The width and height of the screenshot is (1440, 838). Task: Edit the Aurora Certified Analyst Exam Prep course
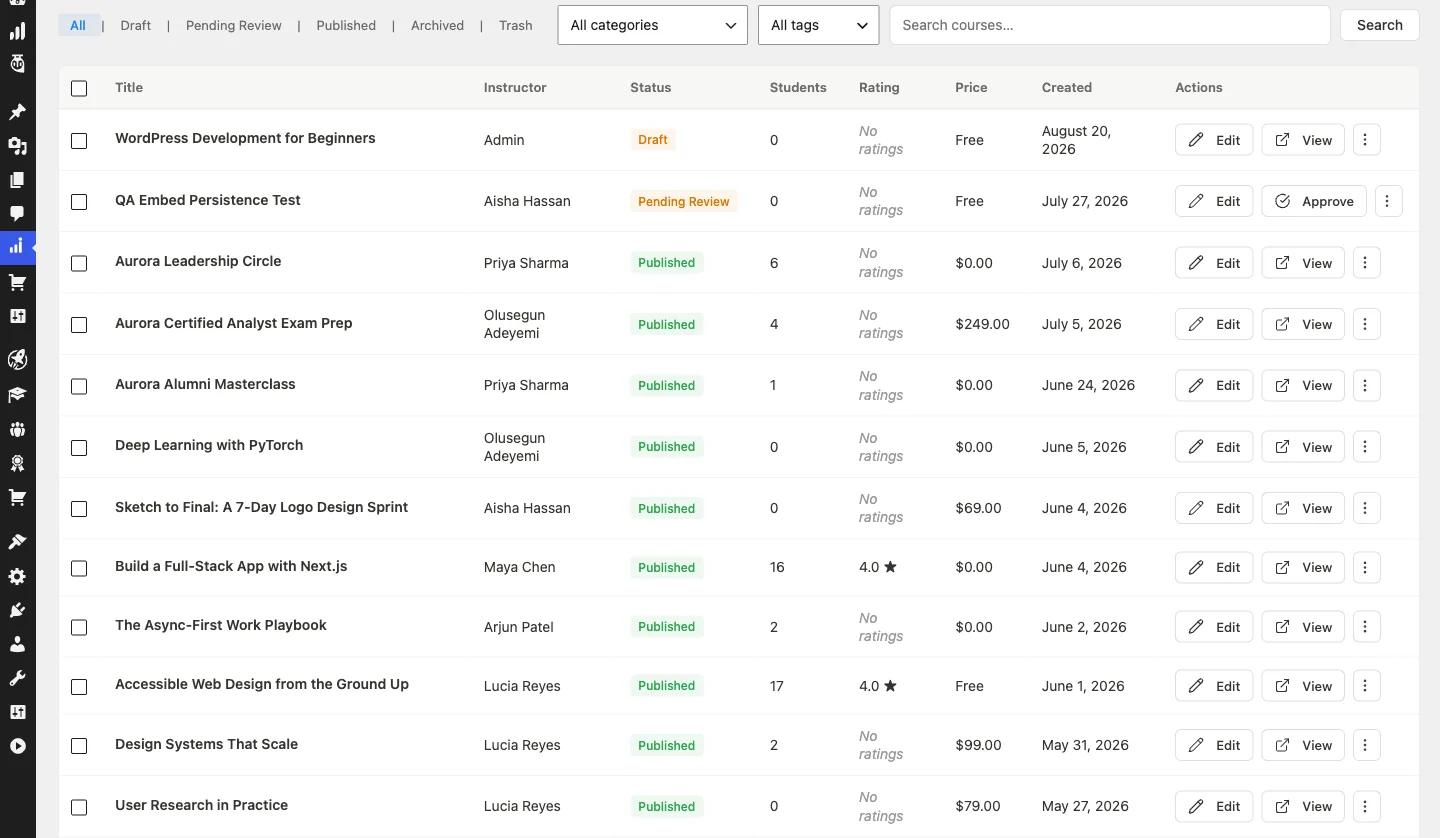(x=1214, y=324)
